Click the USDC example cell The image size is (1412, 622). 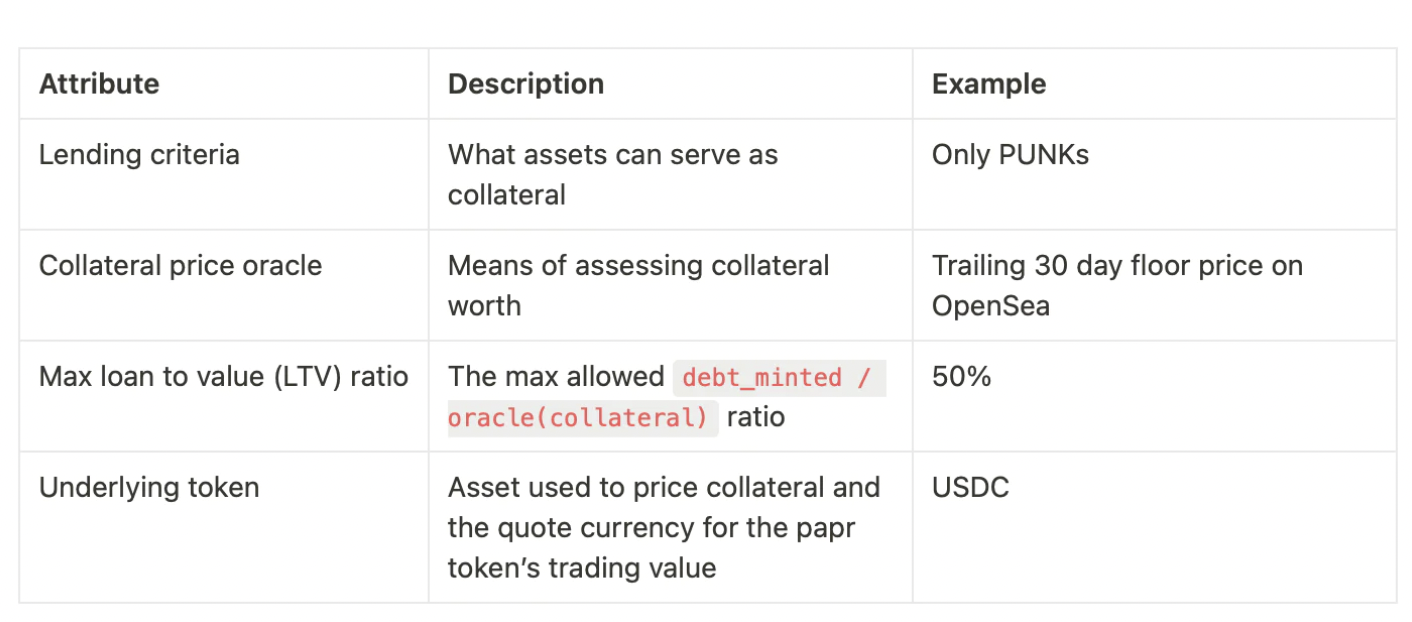tap(970, 488)
